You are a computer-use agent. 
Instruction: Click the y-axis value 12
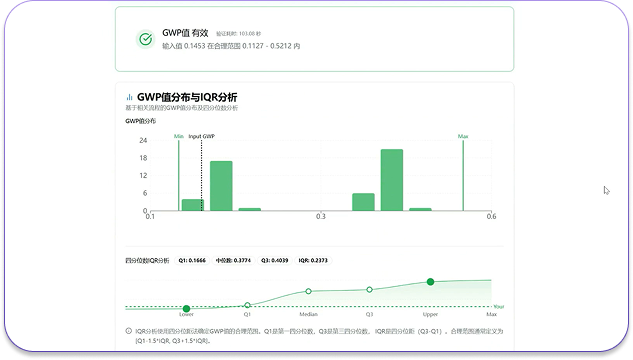pos(143,176)
